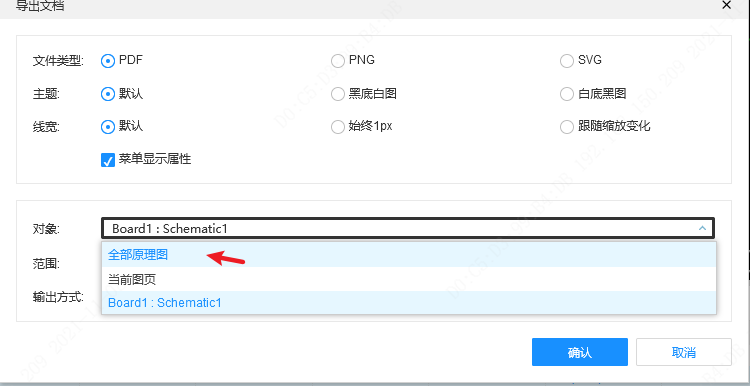This screenshot has height=386, width=750.
Task: Choose SVG as the file type
Action: (567, 61)
